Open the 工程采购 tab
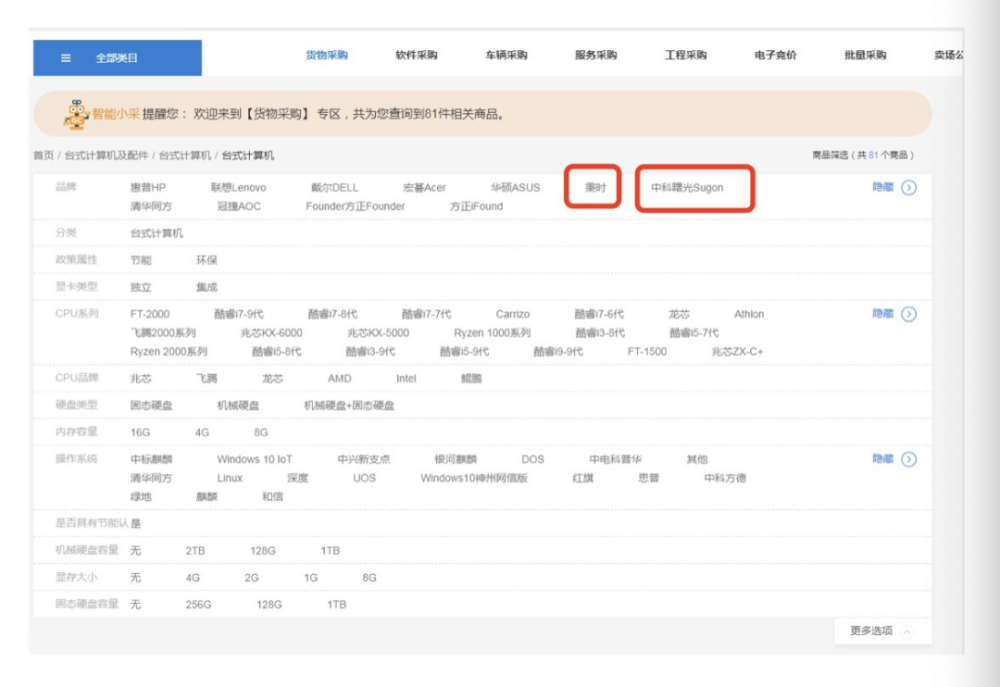1000x687 pixels. (685, 55)
